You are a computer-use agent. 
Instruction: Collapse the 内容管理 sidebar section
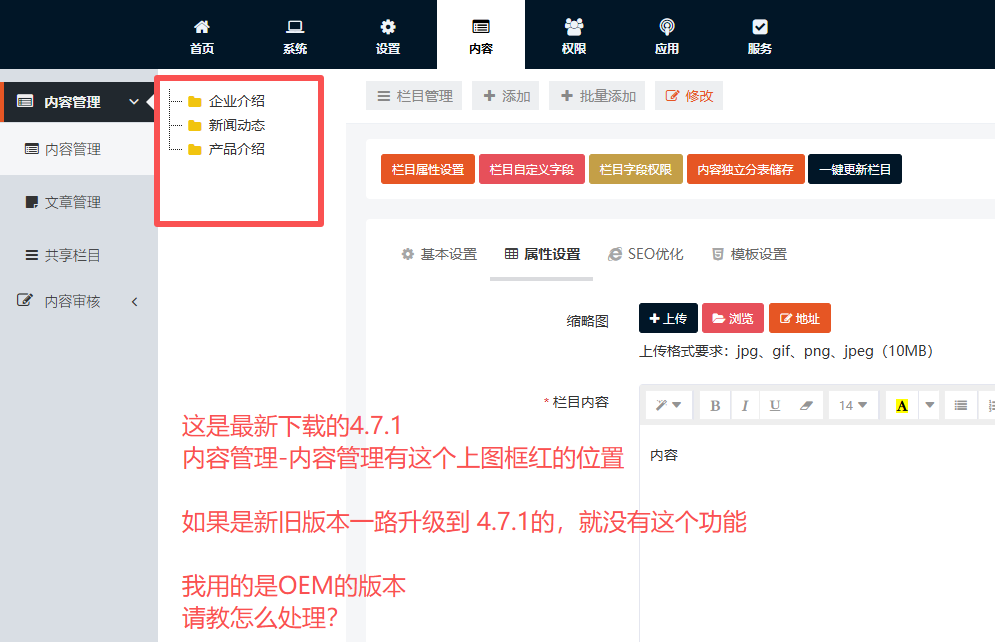(134, 102)
